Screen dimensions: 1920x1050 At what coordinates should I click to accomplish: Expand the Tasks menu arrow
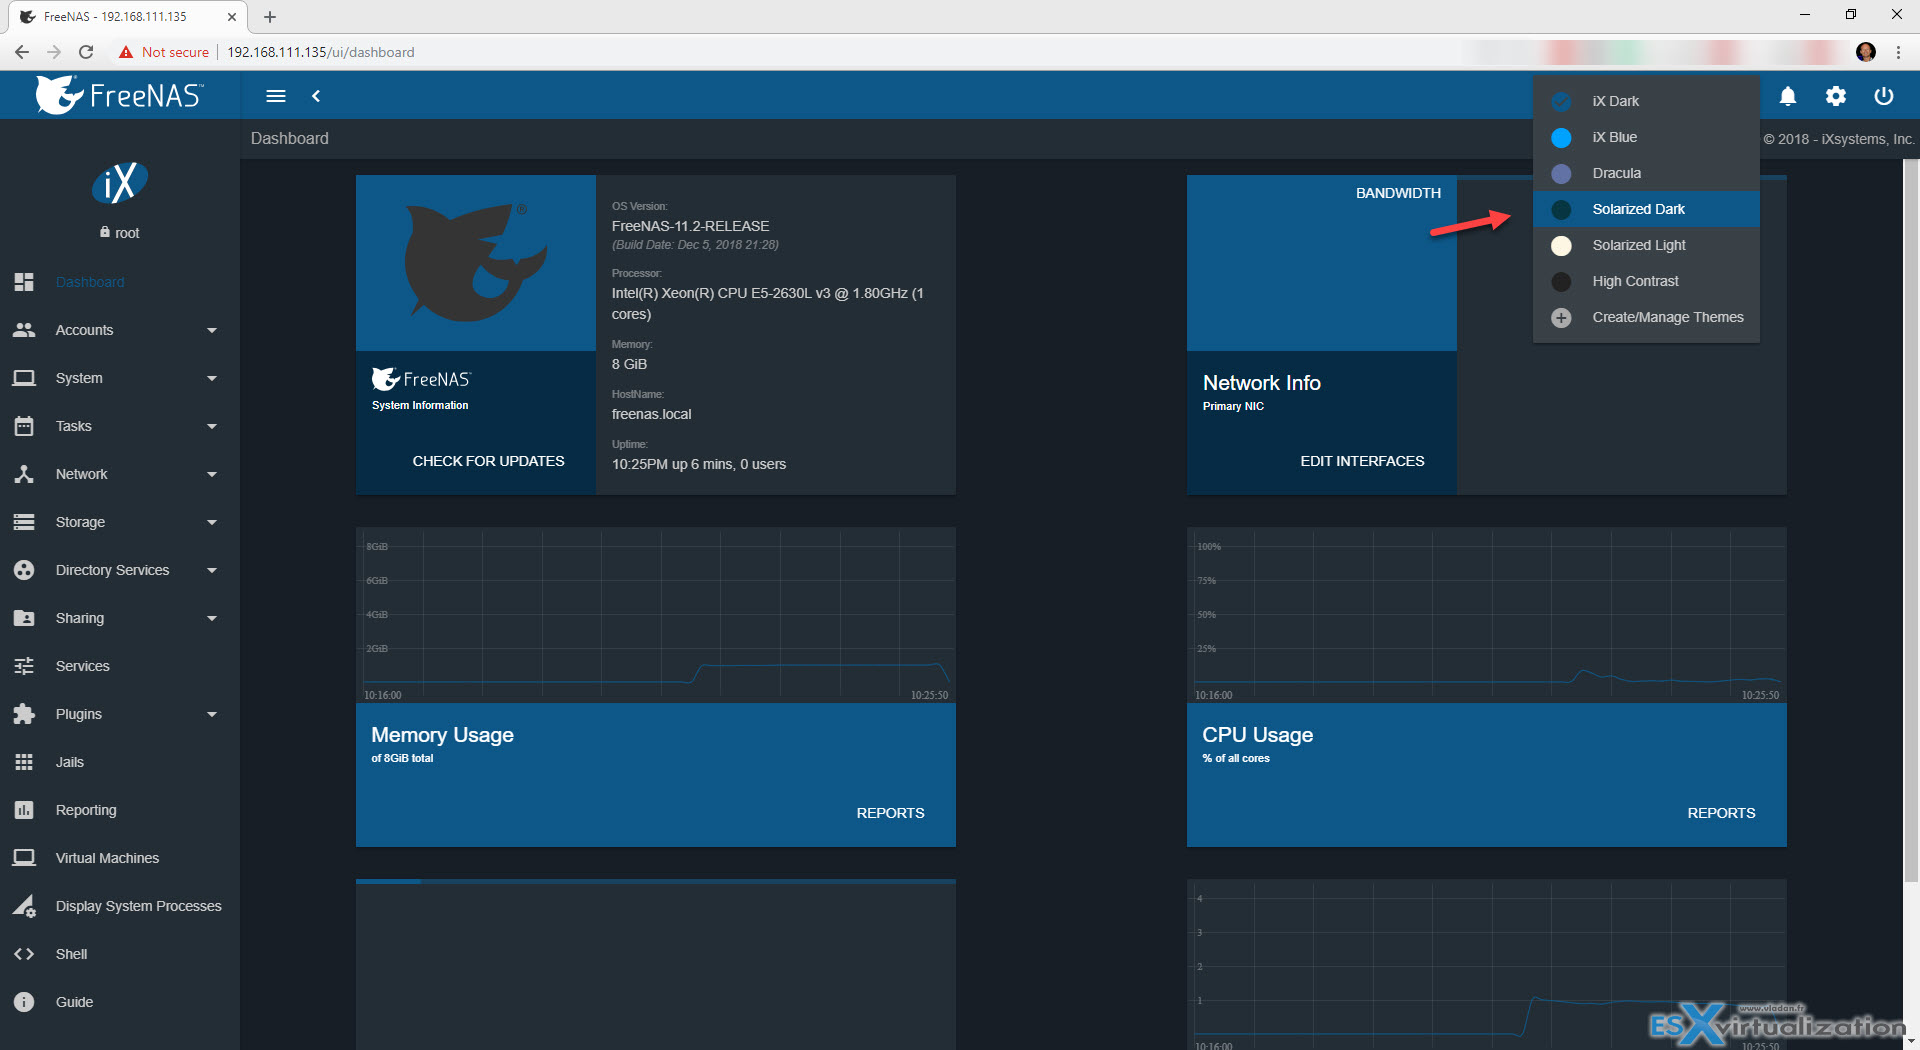coord(212,426)
